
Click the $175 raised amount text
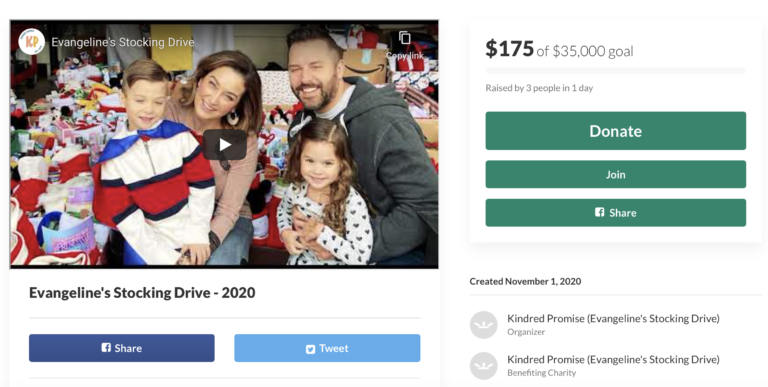[x=509, y=48]
